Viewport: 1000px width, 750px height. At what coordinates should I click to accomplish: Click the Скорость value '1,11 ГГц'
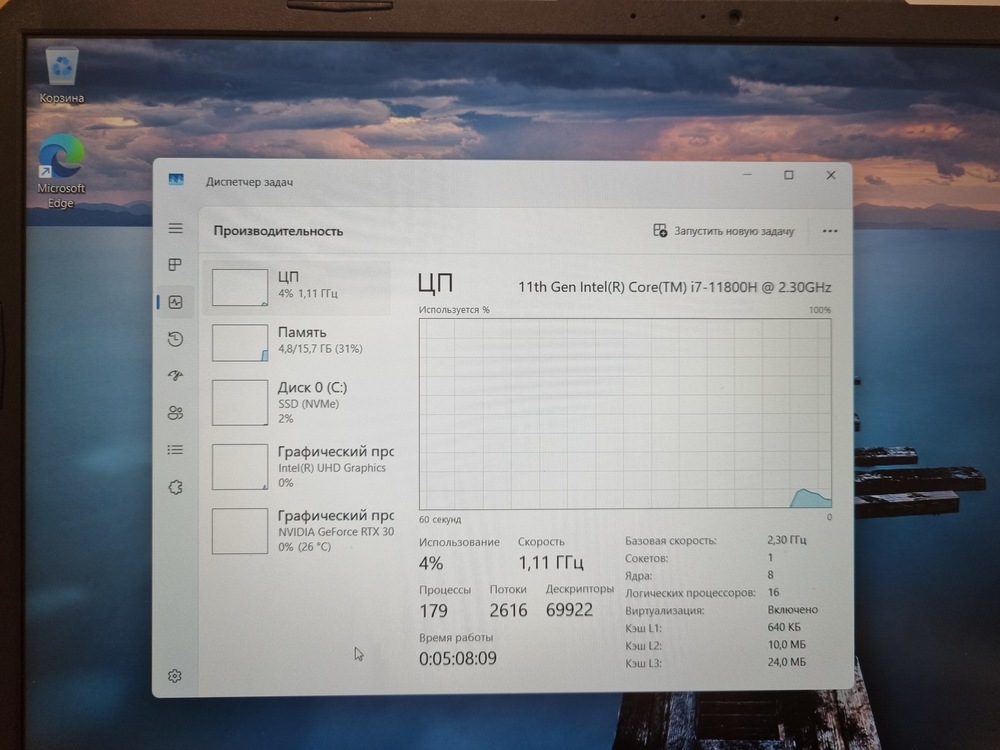tap(551, 562)
